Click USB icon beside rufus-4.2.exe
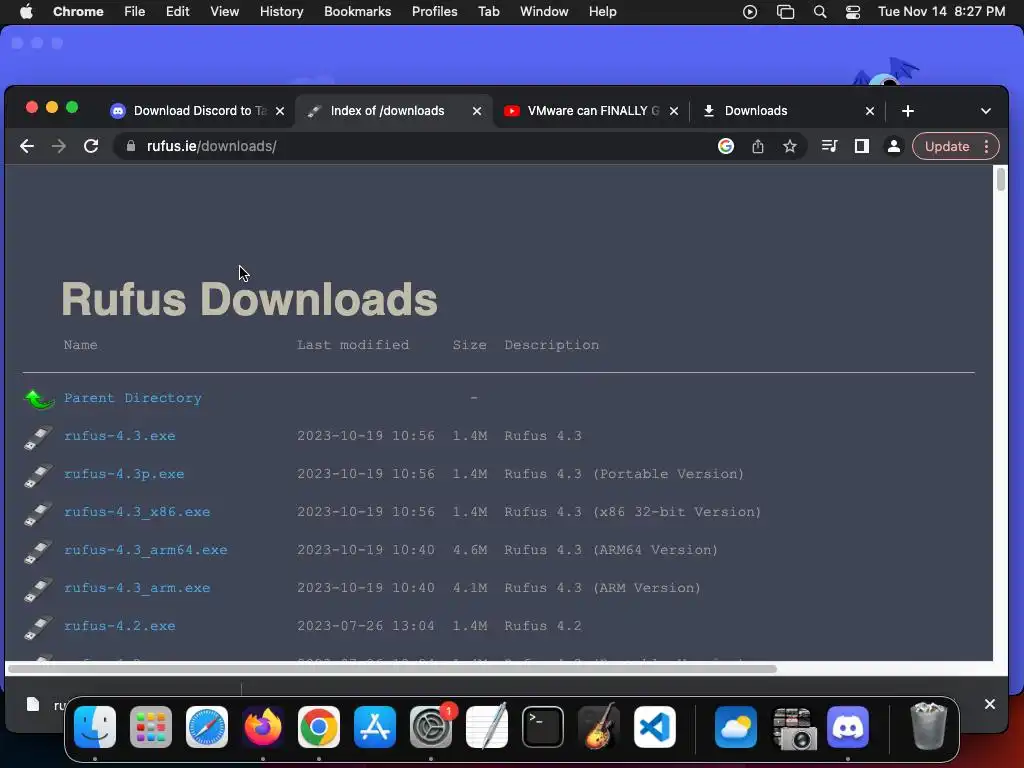This screenshot has height=768, width=1024. (x=39, y=627)
